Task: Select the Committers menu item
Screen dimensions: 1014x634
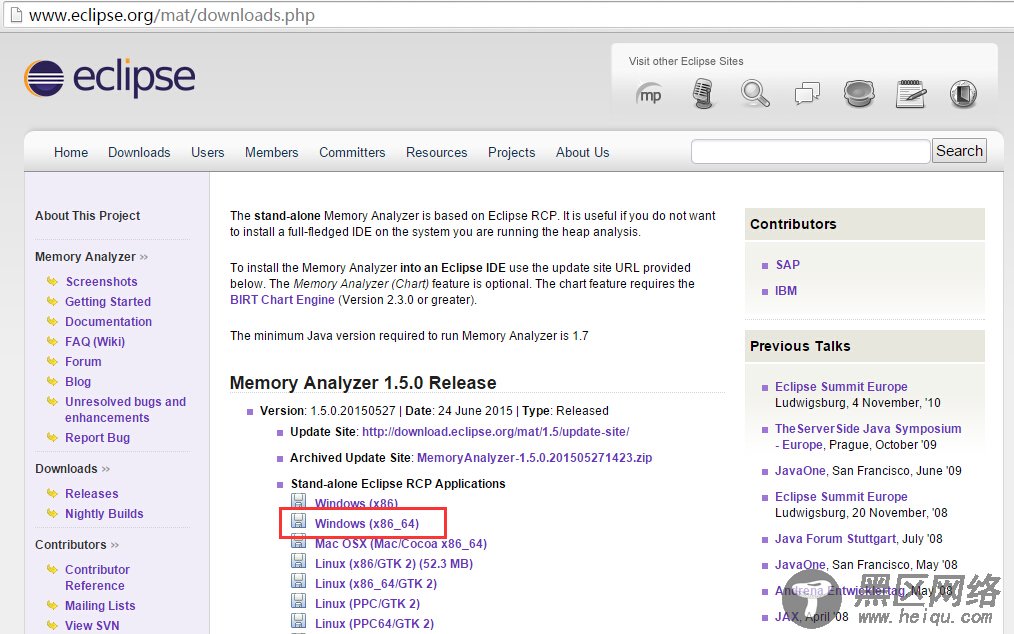Action: coord(352,153)
